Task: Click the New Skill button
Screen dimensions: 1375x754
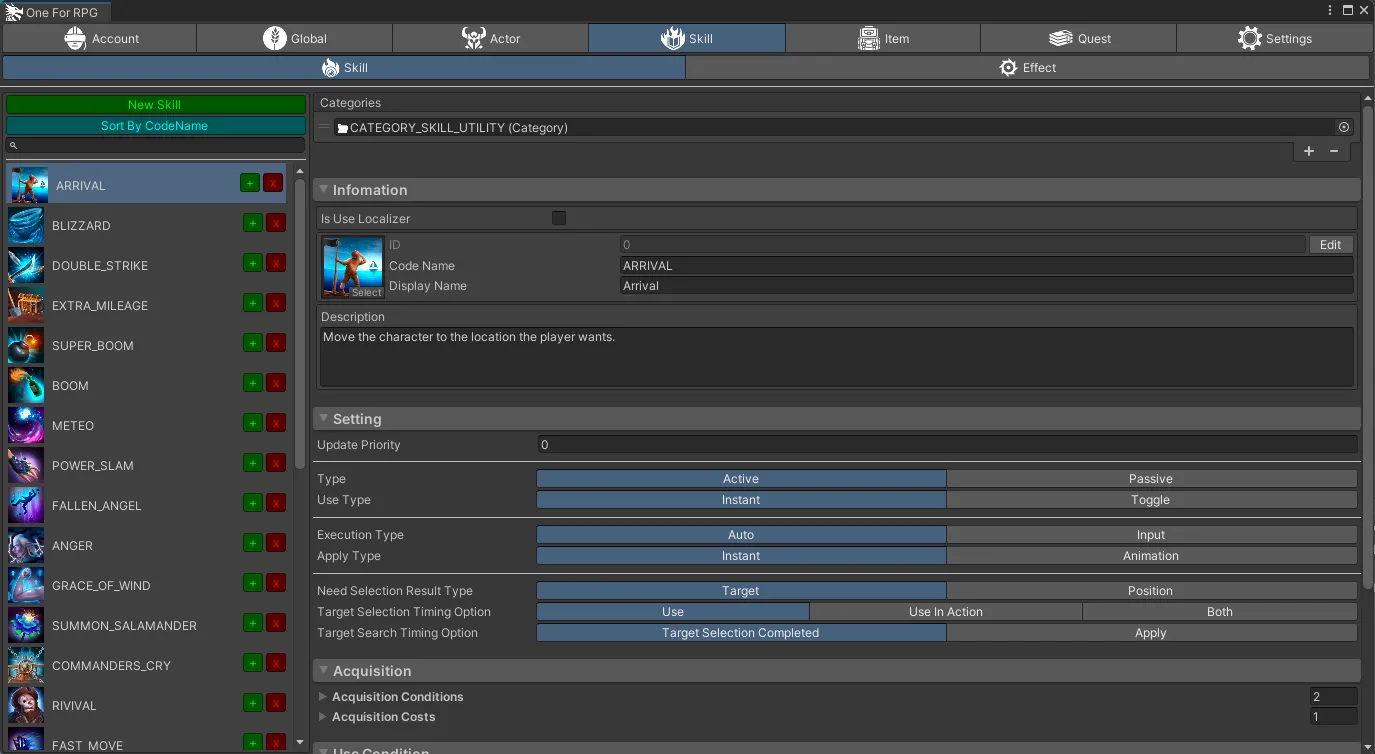Action: click(155, 105)
